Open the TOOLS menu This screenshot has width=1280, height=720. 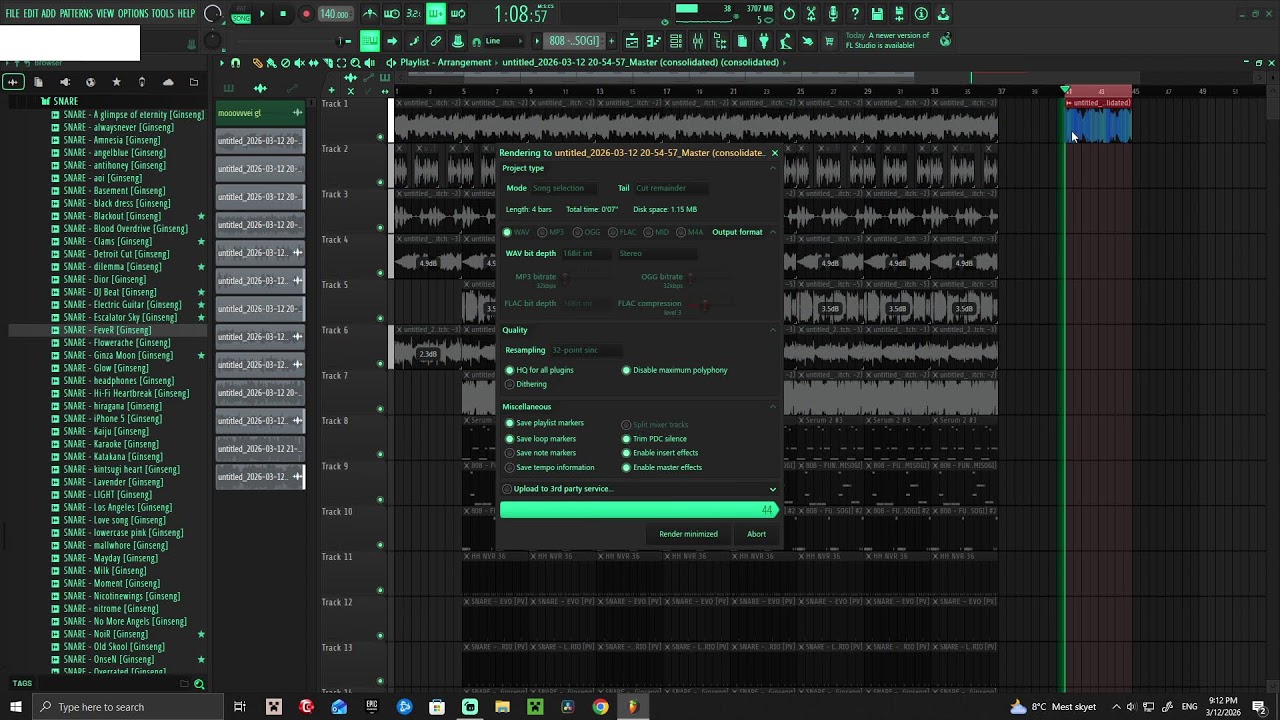(163, 14)
